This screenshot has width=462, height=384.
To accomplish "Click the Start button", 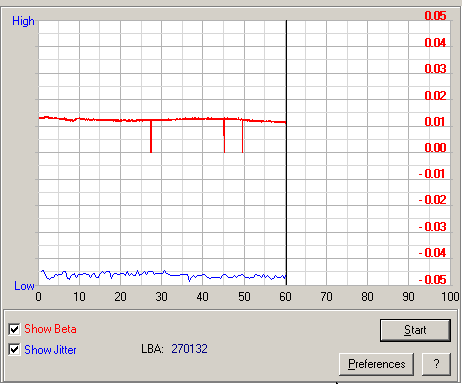I will point(415,330).
